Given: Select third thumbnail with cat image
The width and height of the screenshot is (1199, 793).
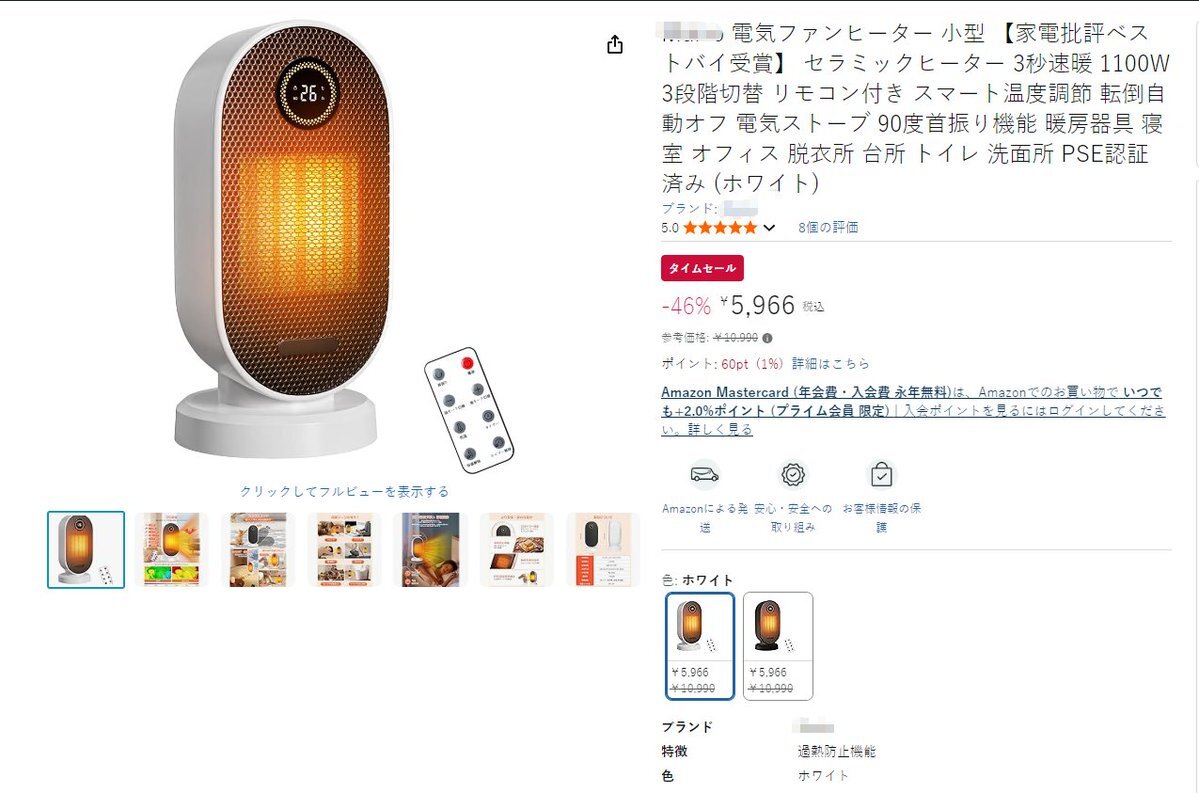Looking at the screenshot, I should 258,550.
